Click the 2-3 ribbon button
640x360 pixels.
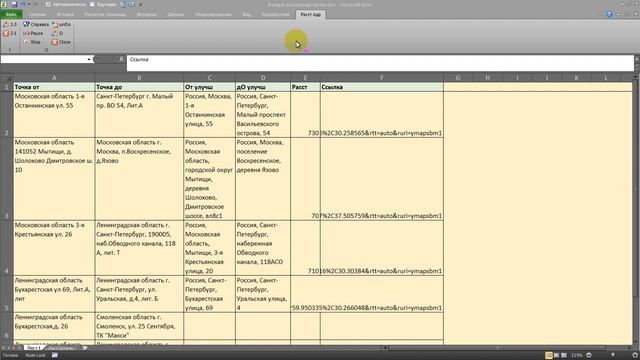tap(10, 24)
